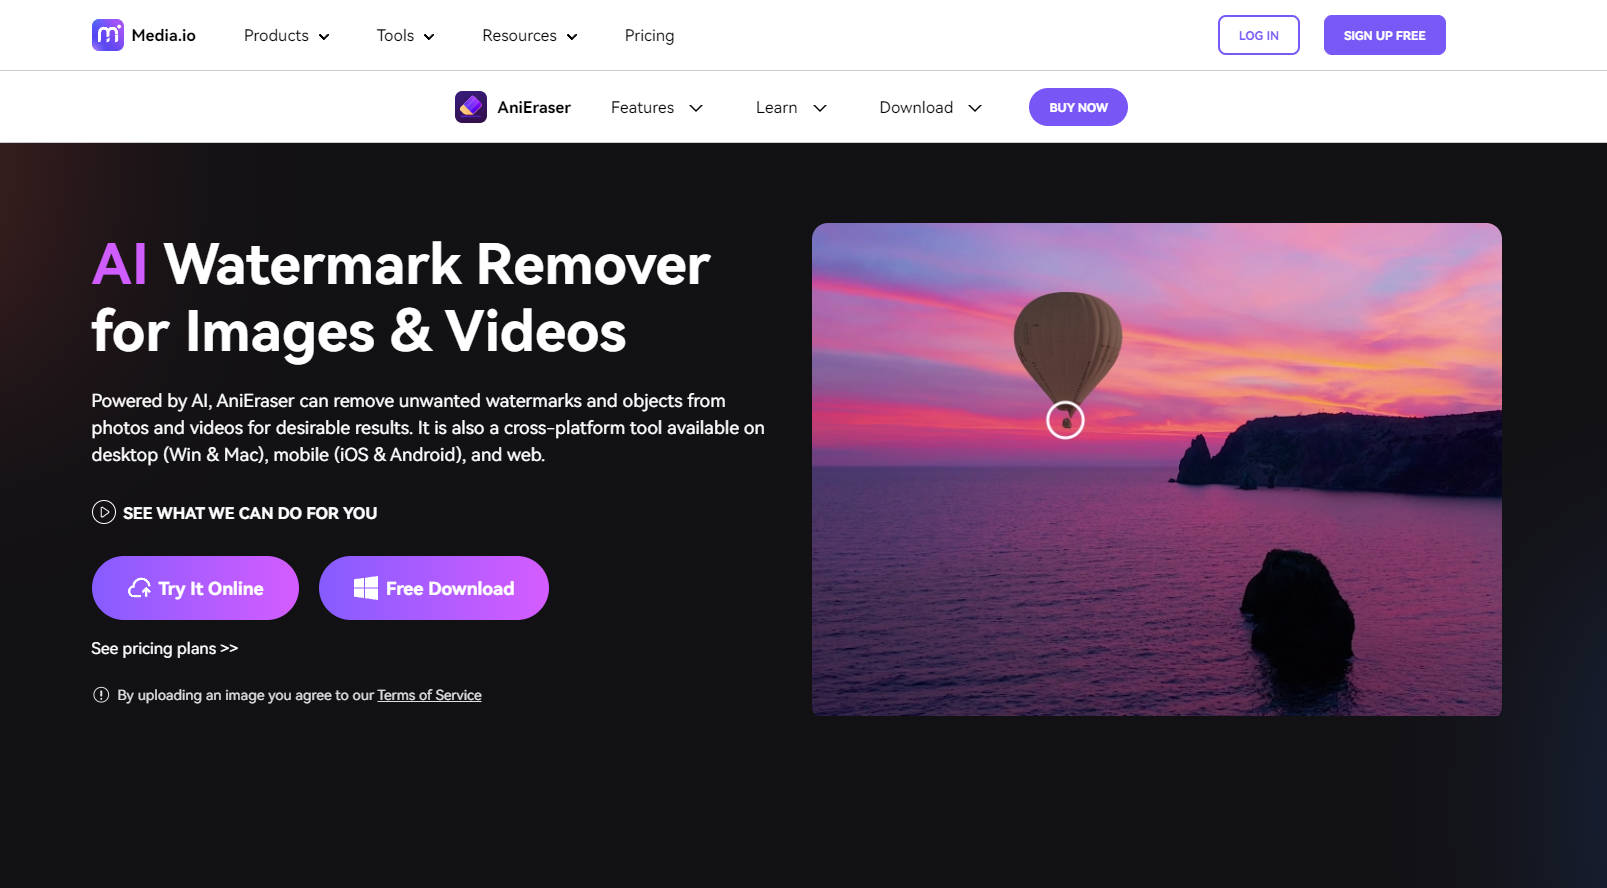Hit the BUY NOW button

(1078, 108)
